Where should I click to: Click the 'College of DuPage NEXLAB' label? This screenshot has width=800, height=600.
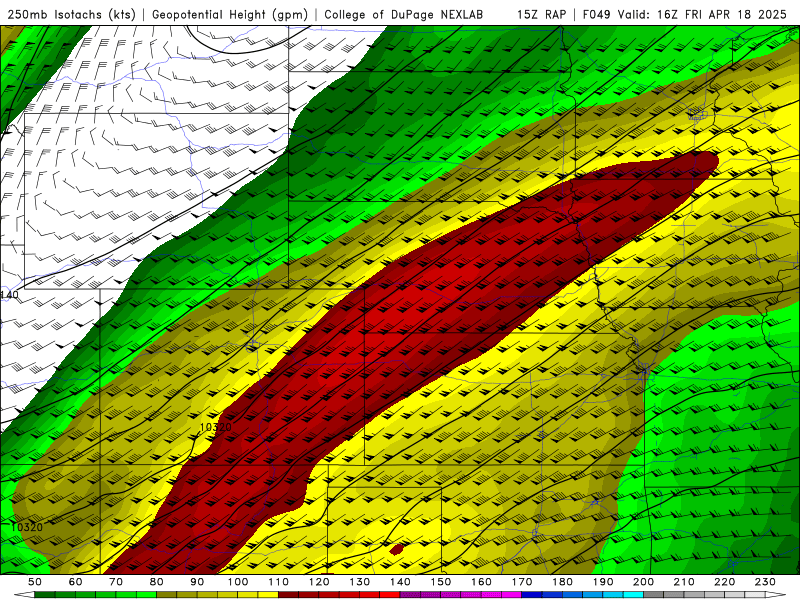(x=404, y=14)
